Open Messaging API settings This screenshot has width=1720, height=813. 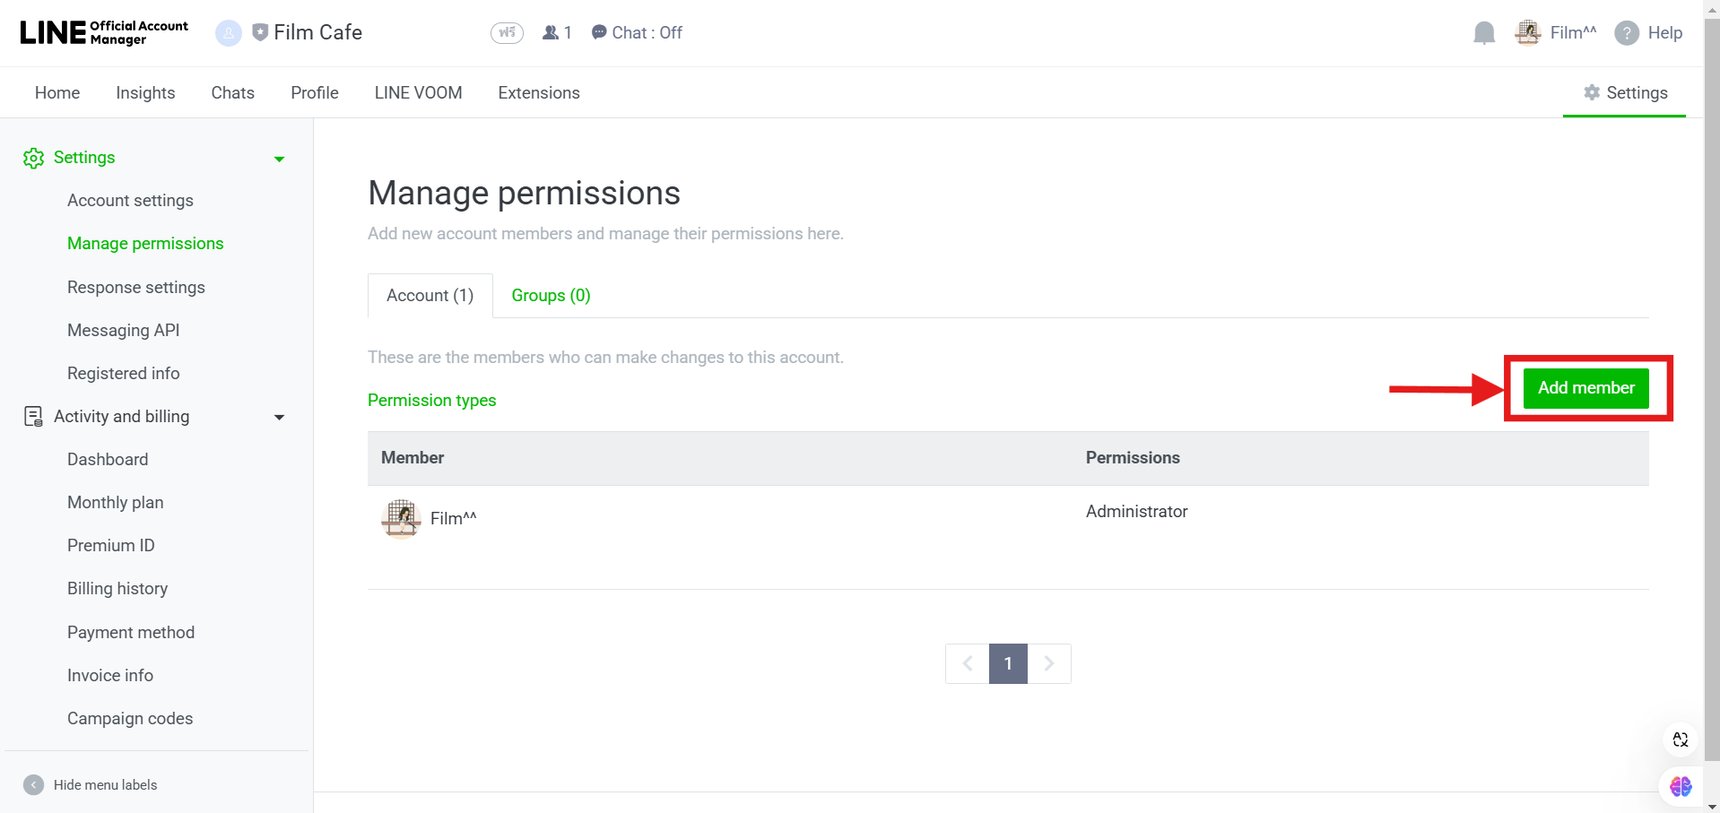point(123,330)
